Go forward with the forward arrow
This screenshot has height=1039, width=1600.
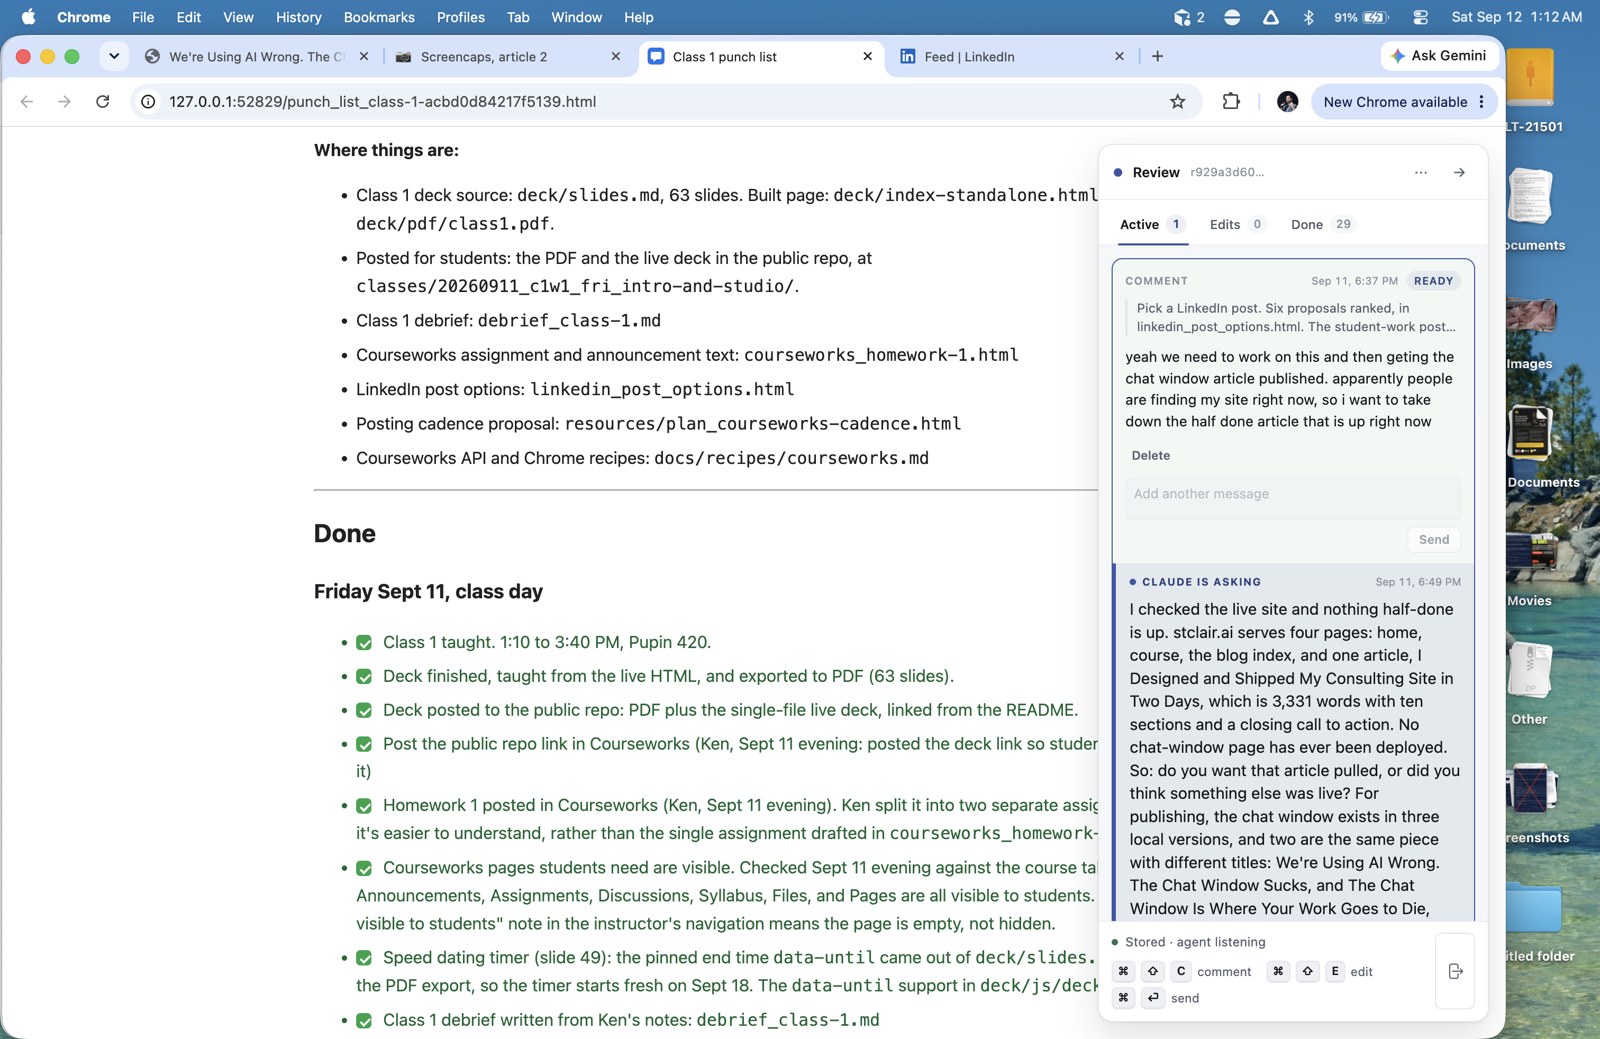click(64, 101)
